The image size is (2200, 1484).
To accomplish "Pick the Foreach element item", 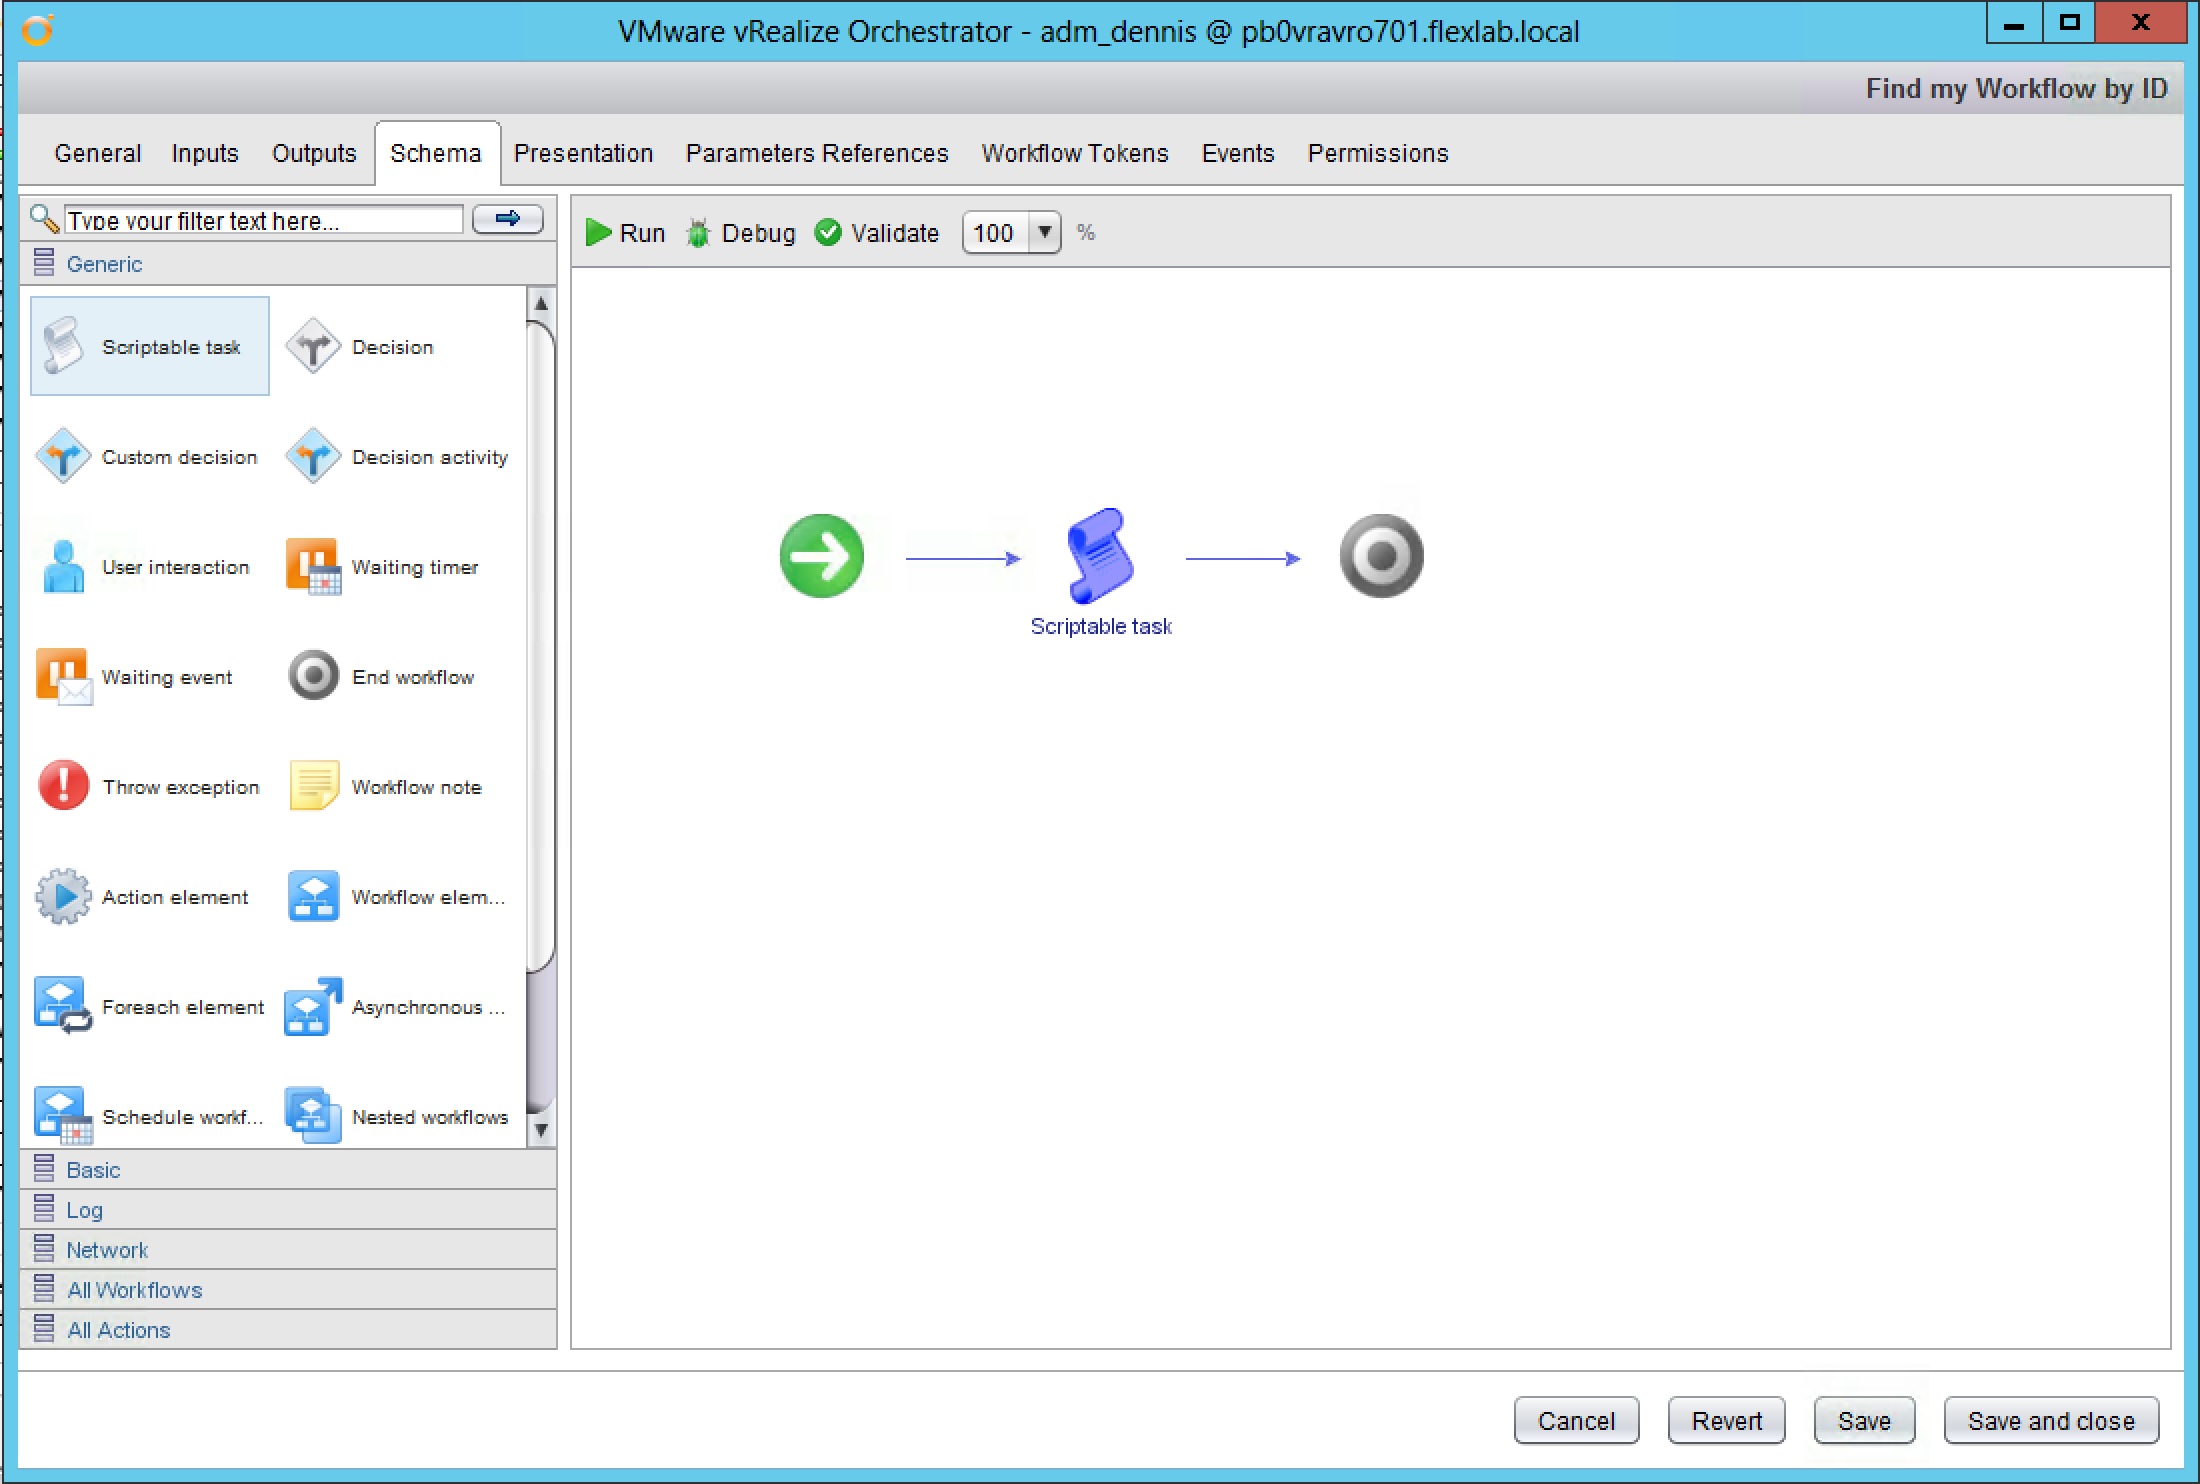I will point(150,1006).
